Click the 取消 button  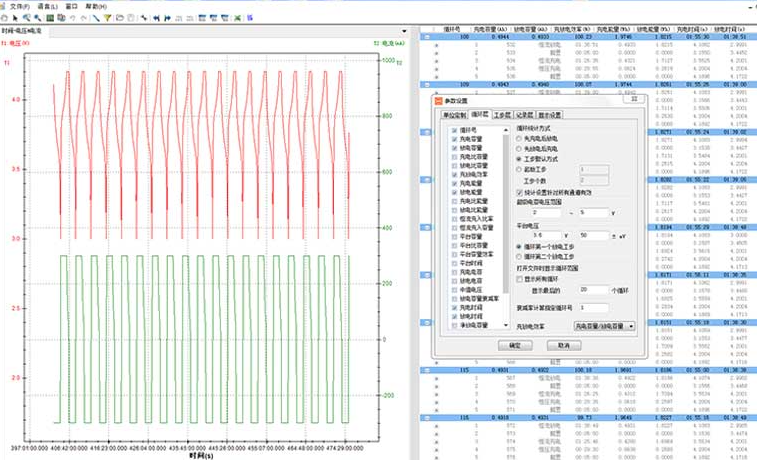coord(563,345)
